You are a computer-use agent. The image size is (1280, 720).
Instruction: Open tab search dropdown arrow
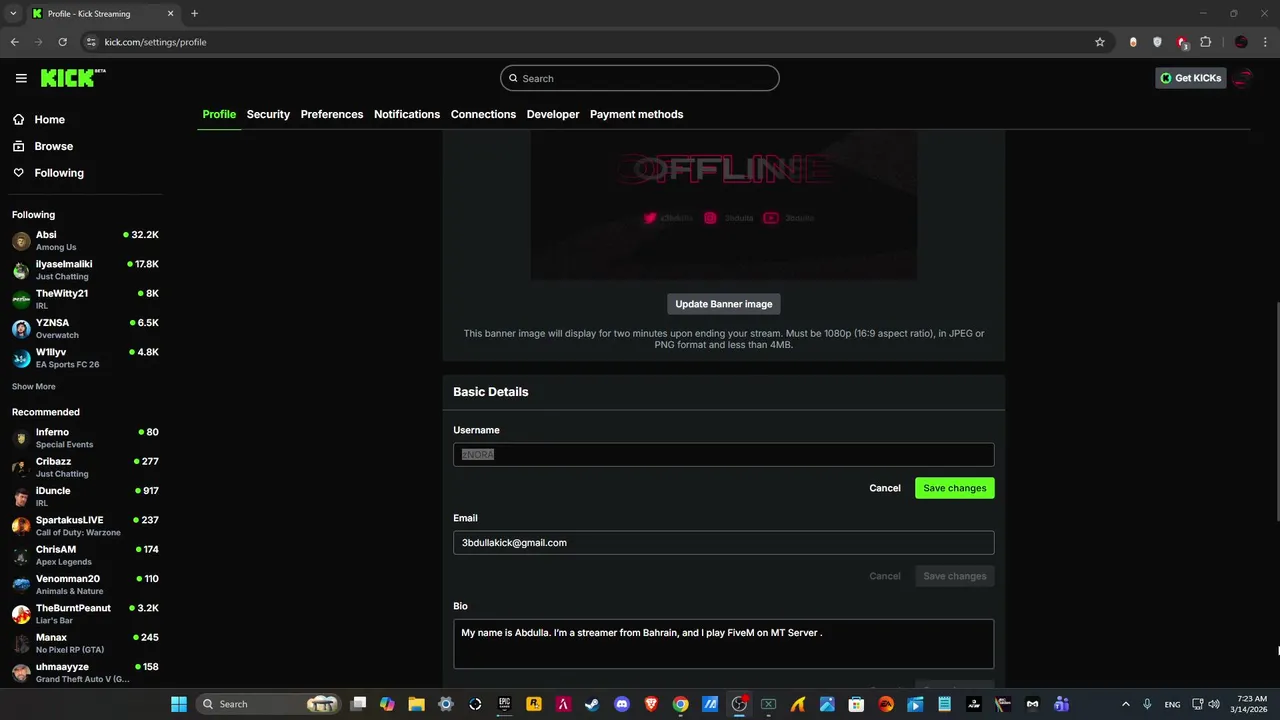tap(13, 13)
